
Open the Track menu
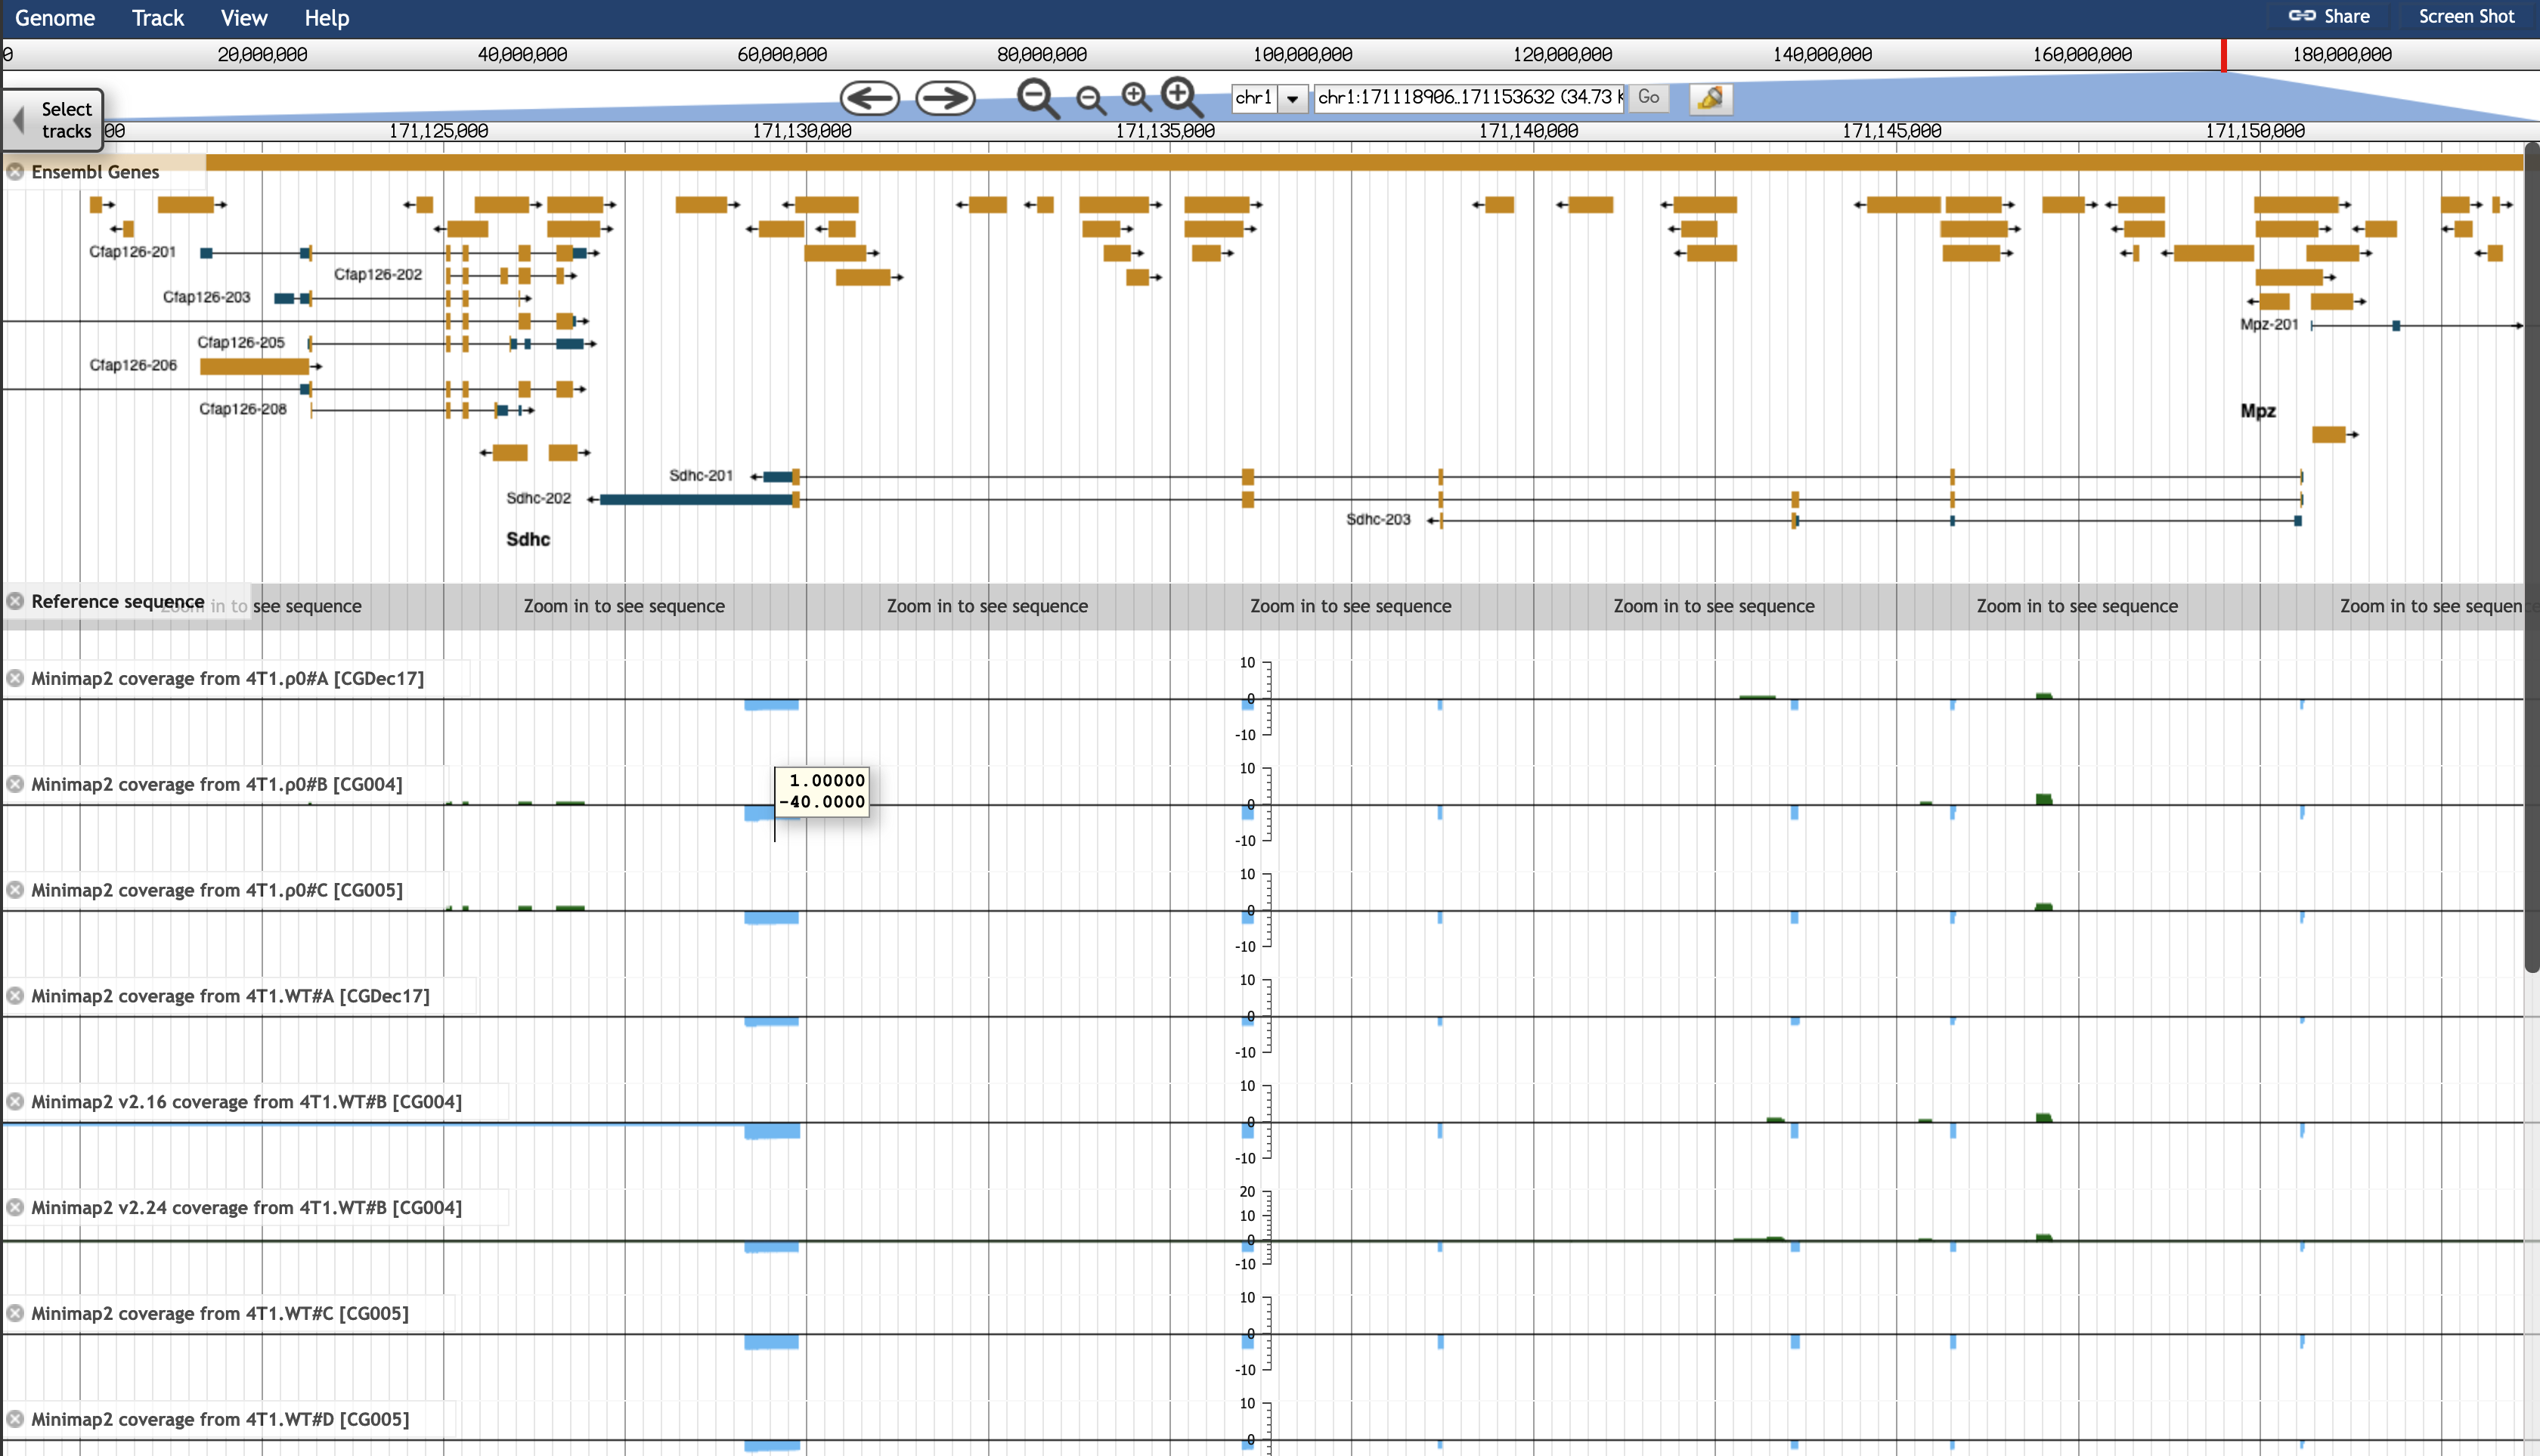(157, 17)
